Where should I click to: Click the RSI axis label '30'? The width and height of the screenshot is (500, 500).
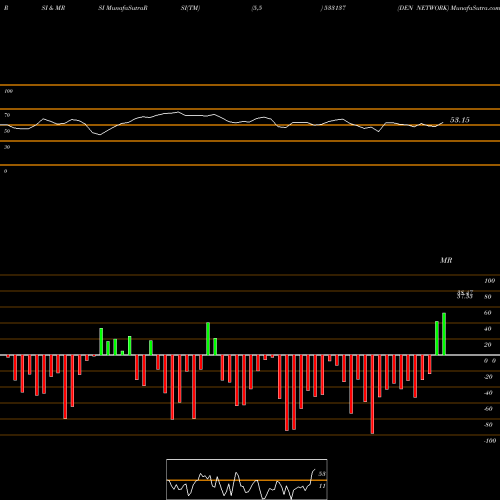[7, 147]
